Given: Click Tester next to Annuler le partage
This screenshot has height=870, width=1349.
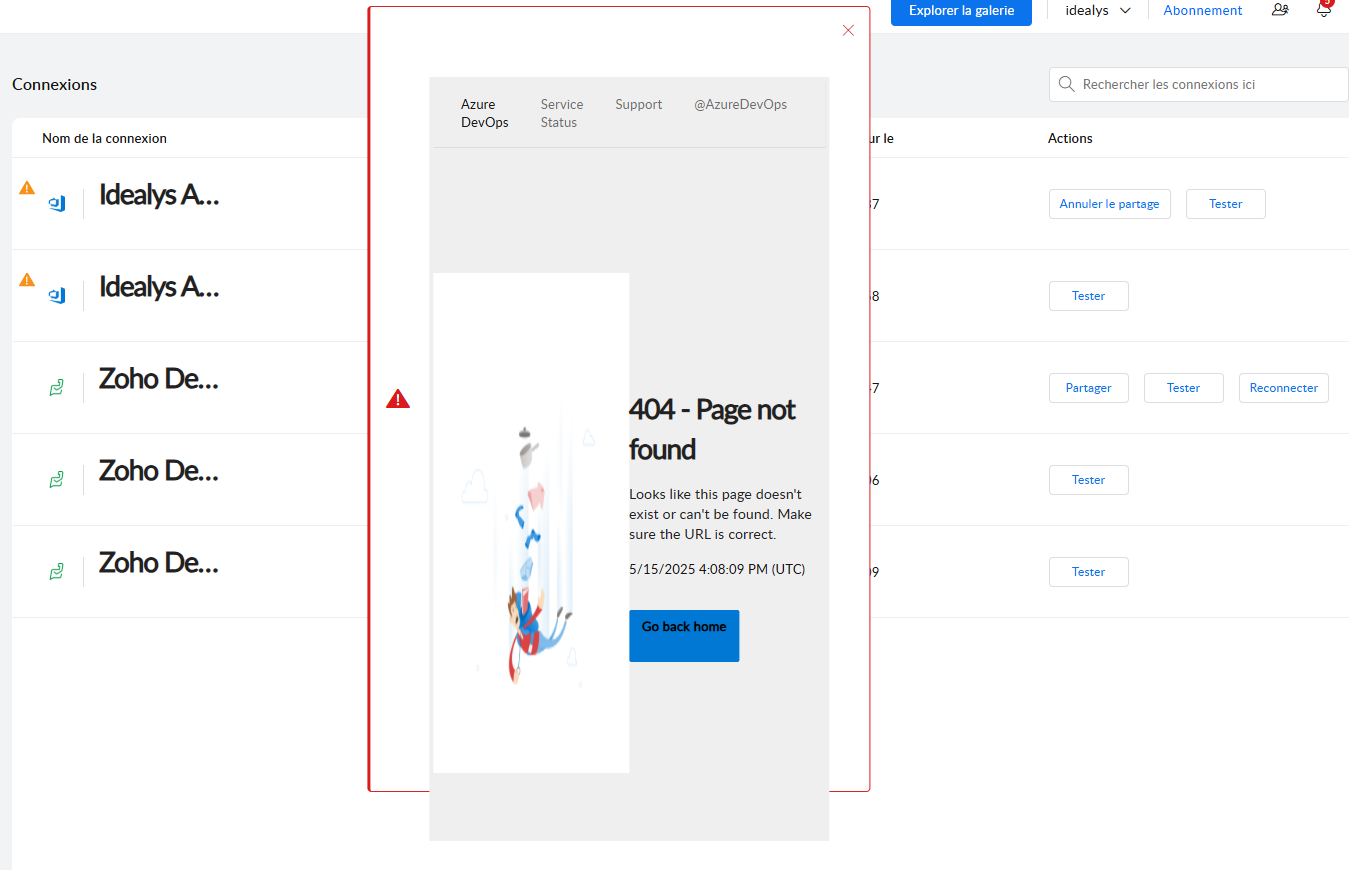Looking at the screenshot, I should [1225, 204].
